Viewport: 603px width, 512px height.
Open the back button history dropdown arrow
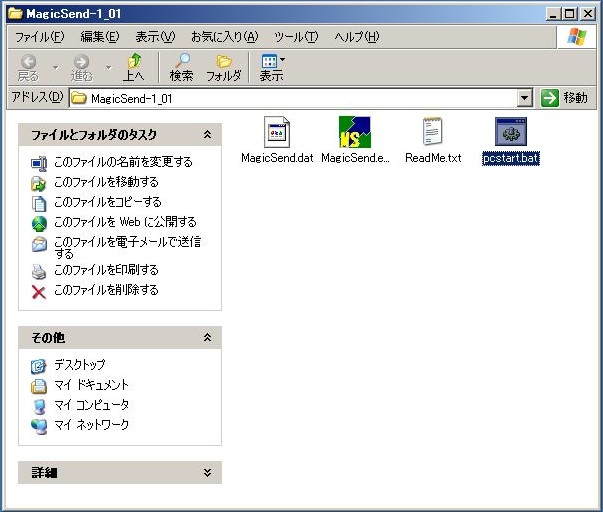click(x=56, y=68)
